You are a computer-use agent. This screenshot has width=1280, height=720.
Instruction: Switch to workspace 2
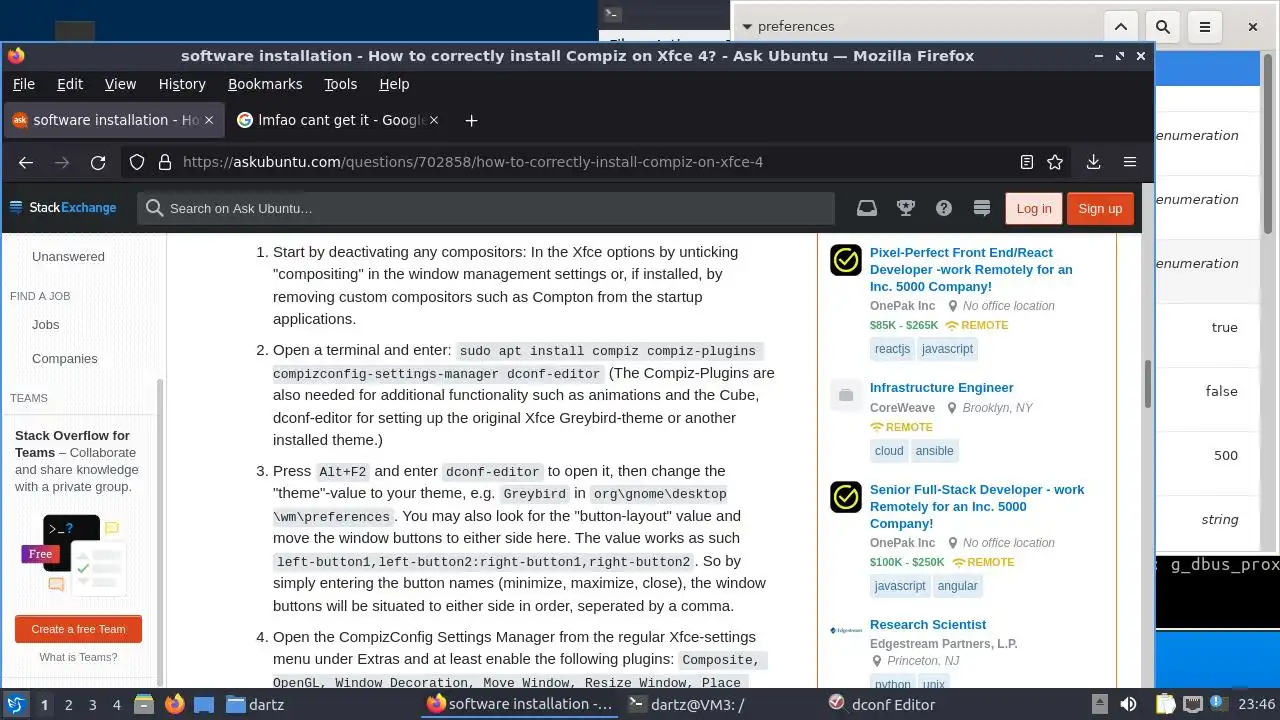click(69, 705)
